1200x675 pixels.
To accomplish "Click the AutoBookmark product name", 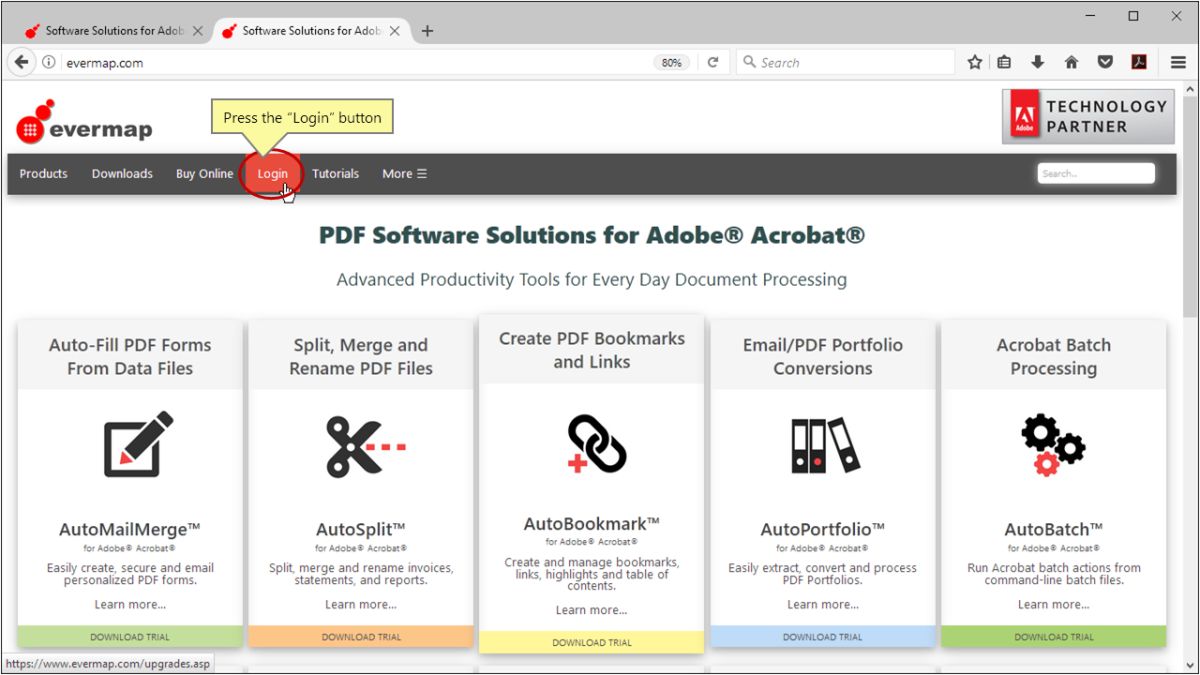I will coord(592,524).
